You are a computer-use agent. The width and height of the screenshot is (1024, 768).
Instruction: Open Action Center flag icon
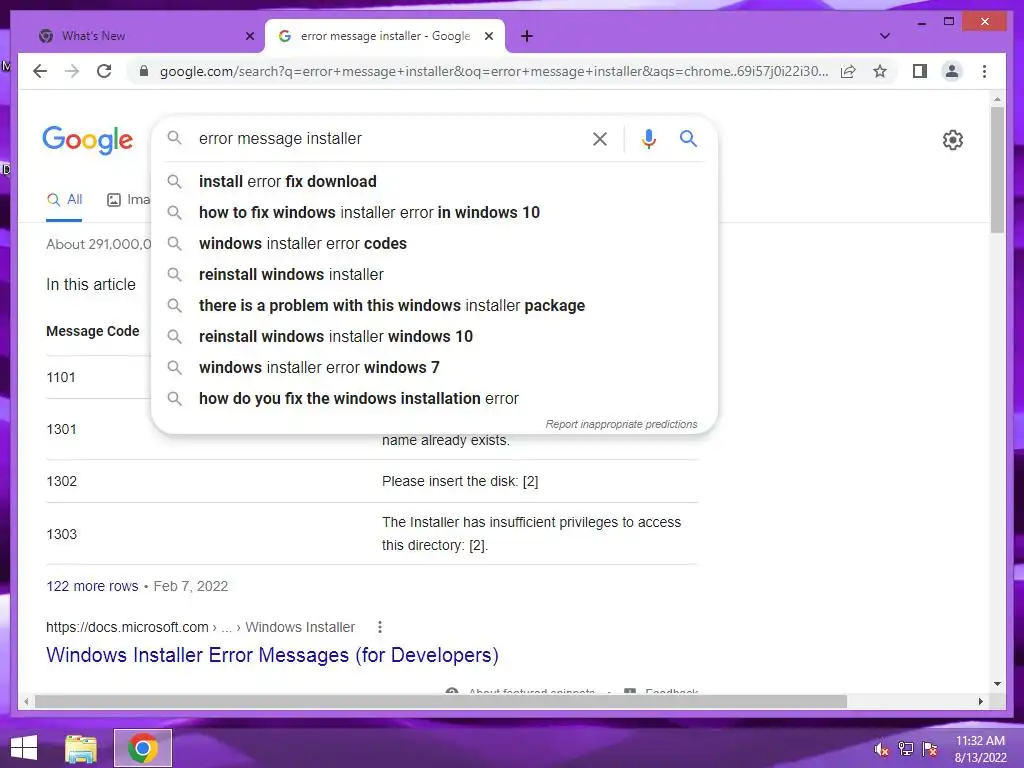[x=930, y=749]
